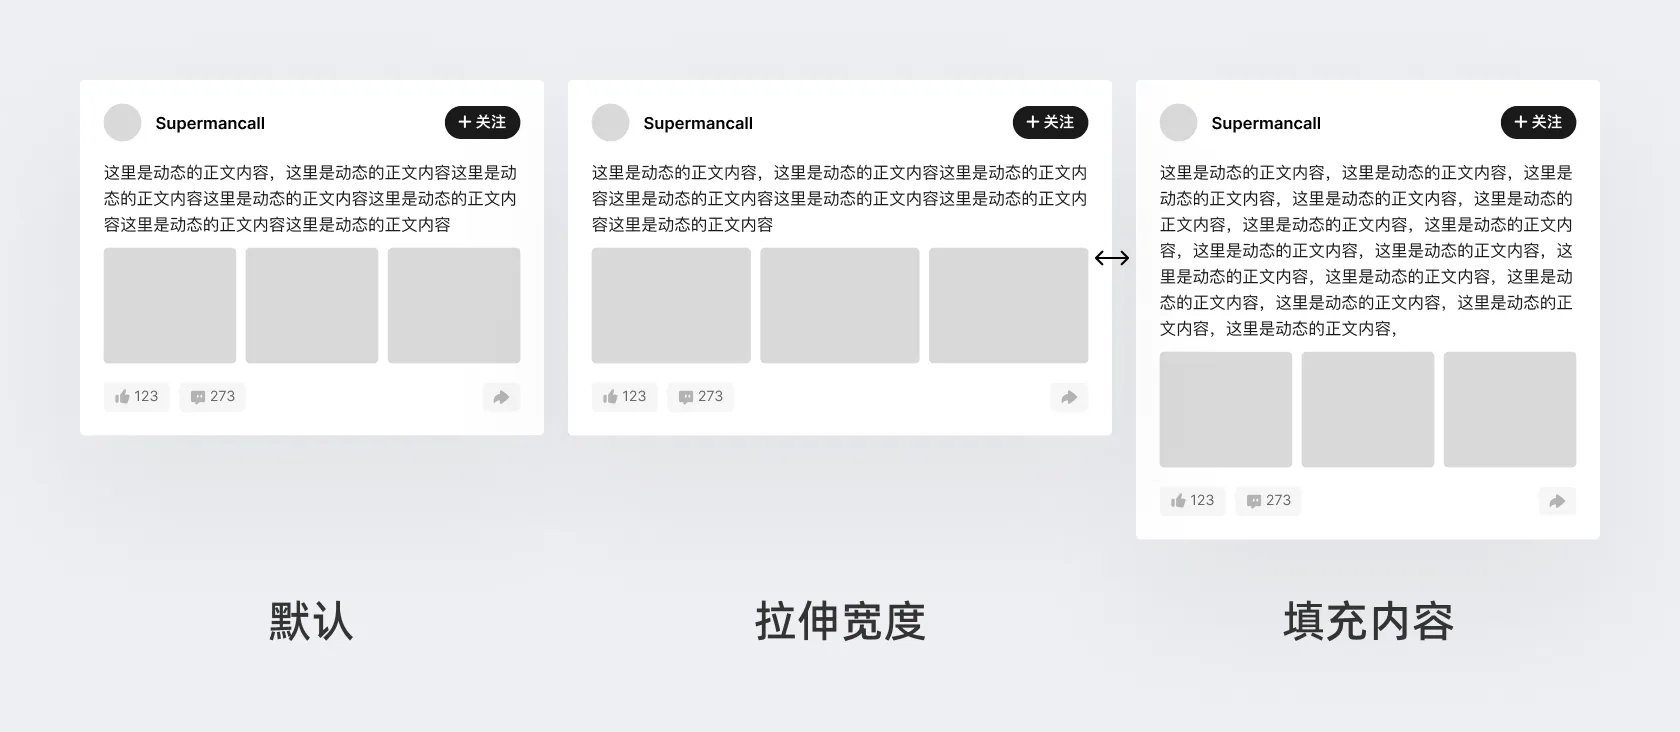Click the horizontal resize arrow handle
1680x732 pixels.
click(x=1112, y=258)
